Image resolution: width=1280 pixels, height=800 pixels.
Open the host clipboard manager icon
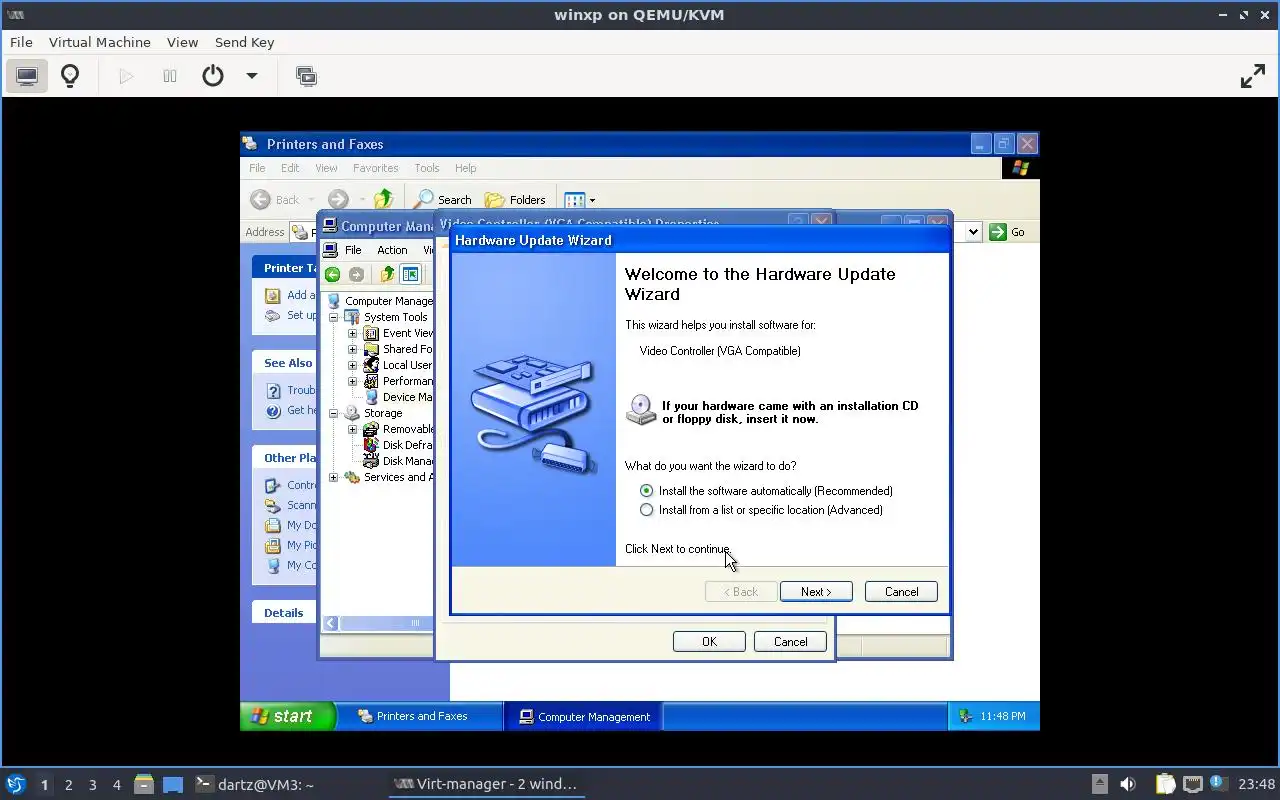tap(1166, 784)
